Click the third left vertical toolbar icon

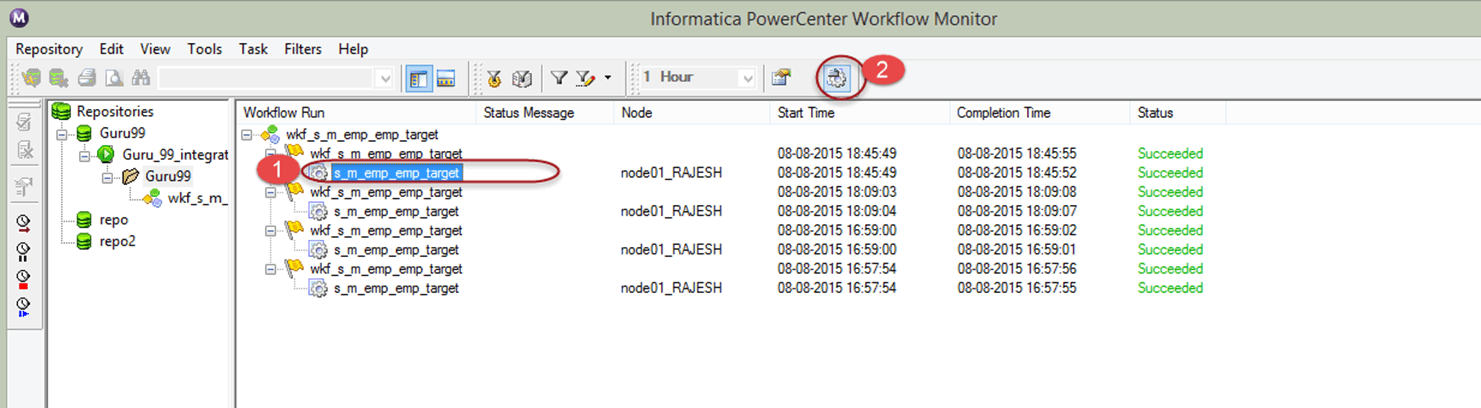click(x=24, y=187)
